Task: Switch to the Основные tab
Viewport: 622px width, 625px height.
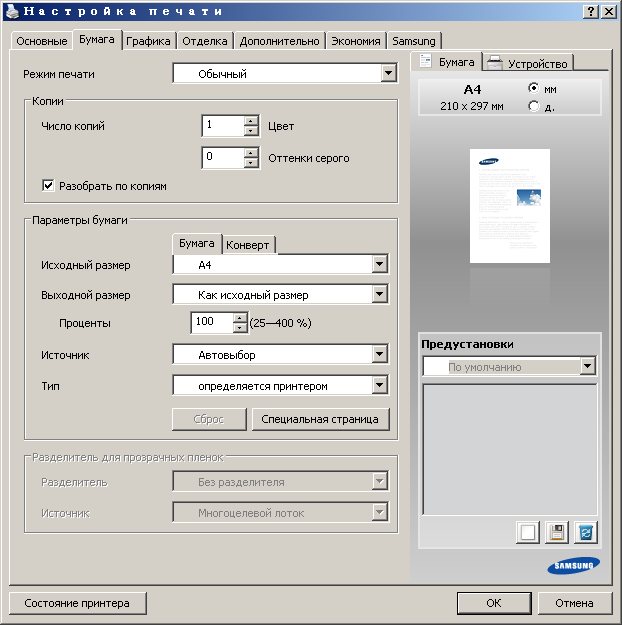Action: tap(41, 41)
